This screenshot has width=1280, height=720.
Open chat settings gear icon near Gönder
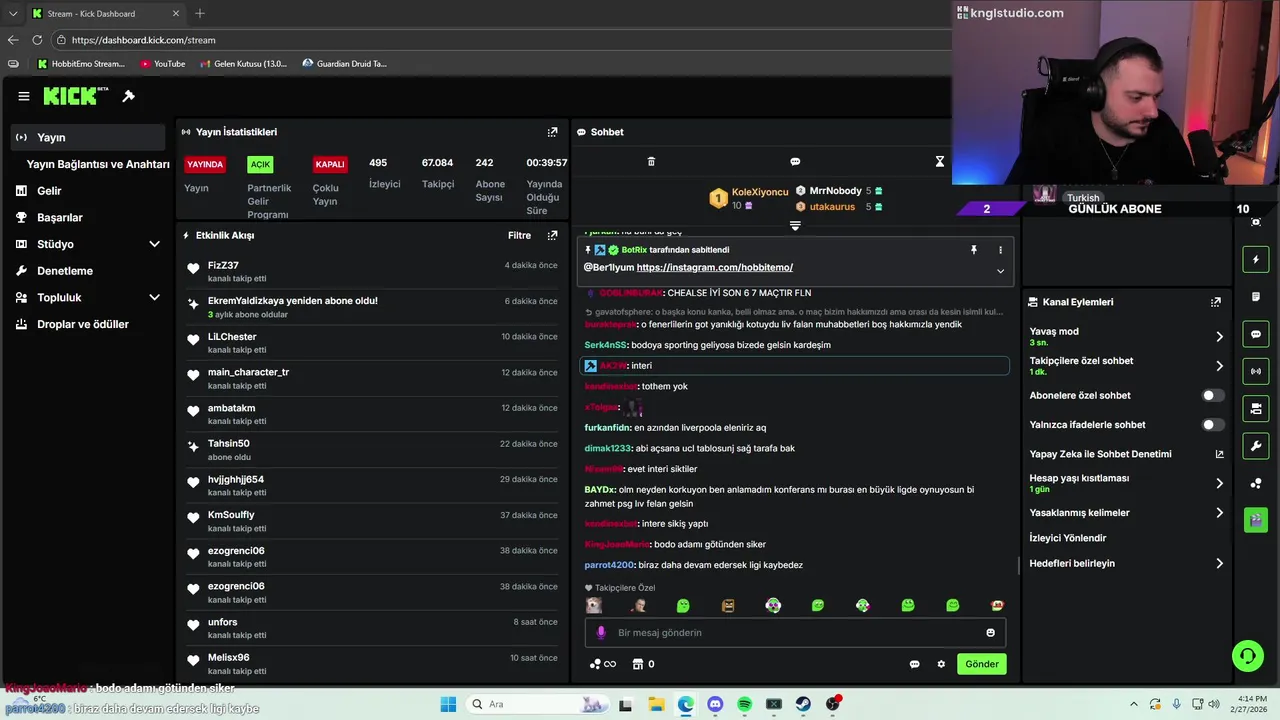click(x=941, y=664)
